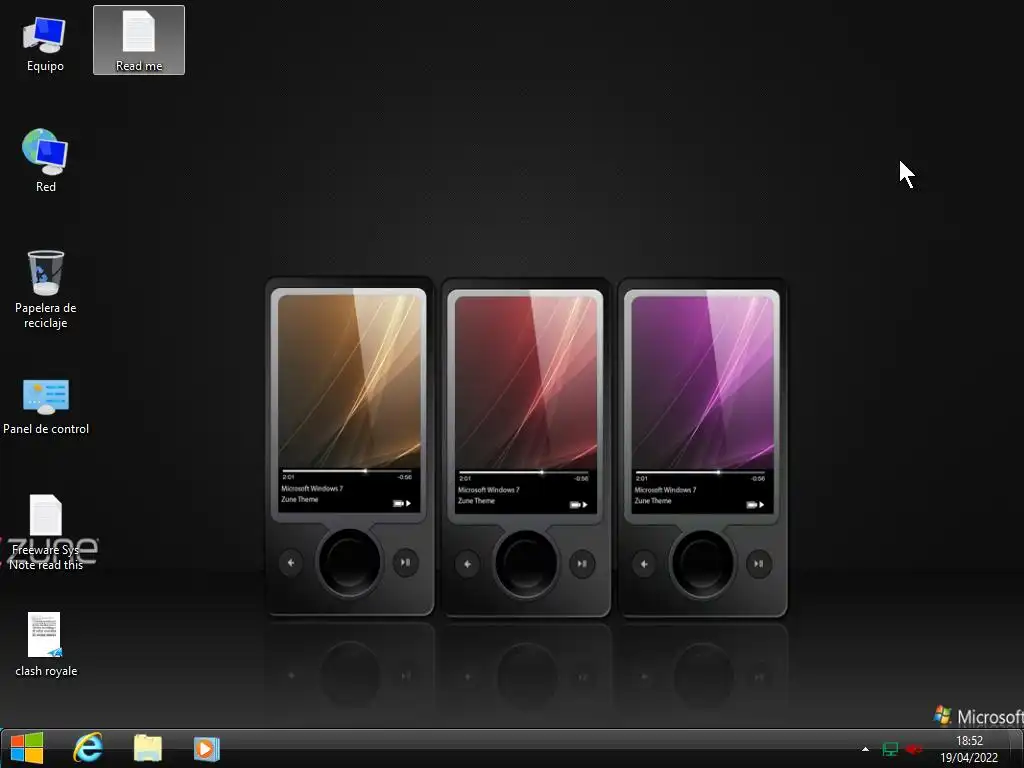The width and height of the screenshot is (1024, 768).
Task: Click the date 19/04/2022 in taskbar
Action: 969,758
